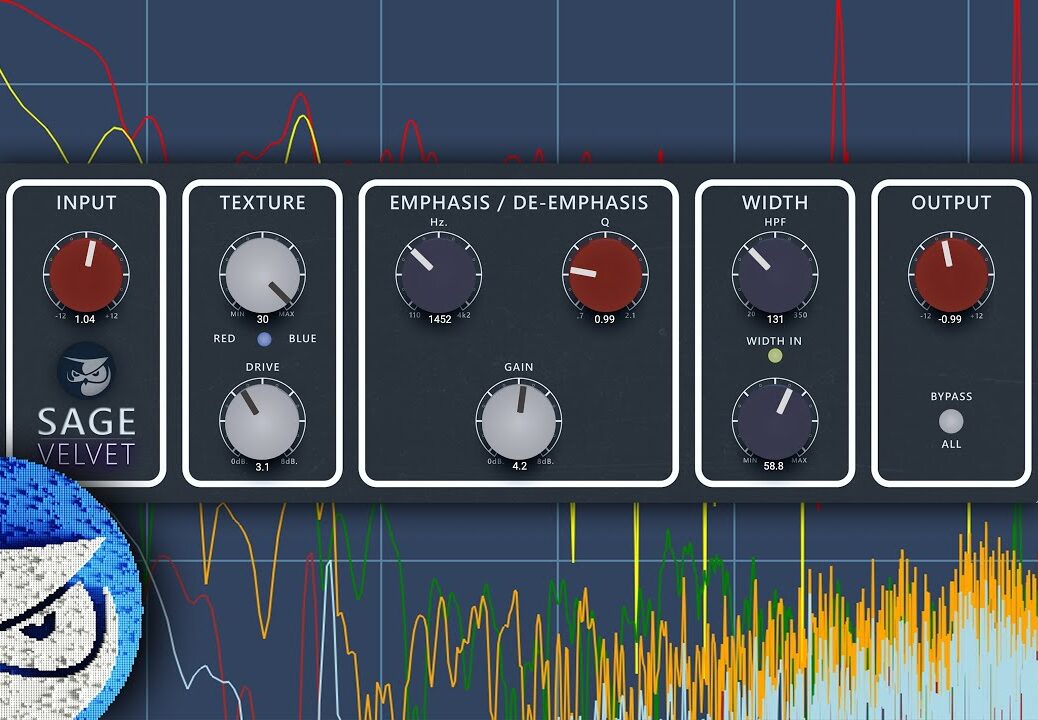Select the 3.1 drive value readout

click(x=262, y=466)
